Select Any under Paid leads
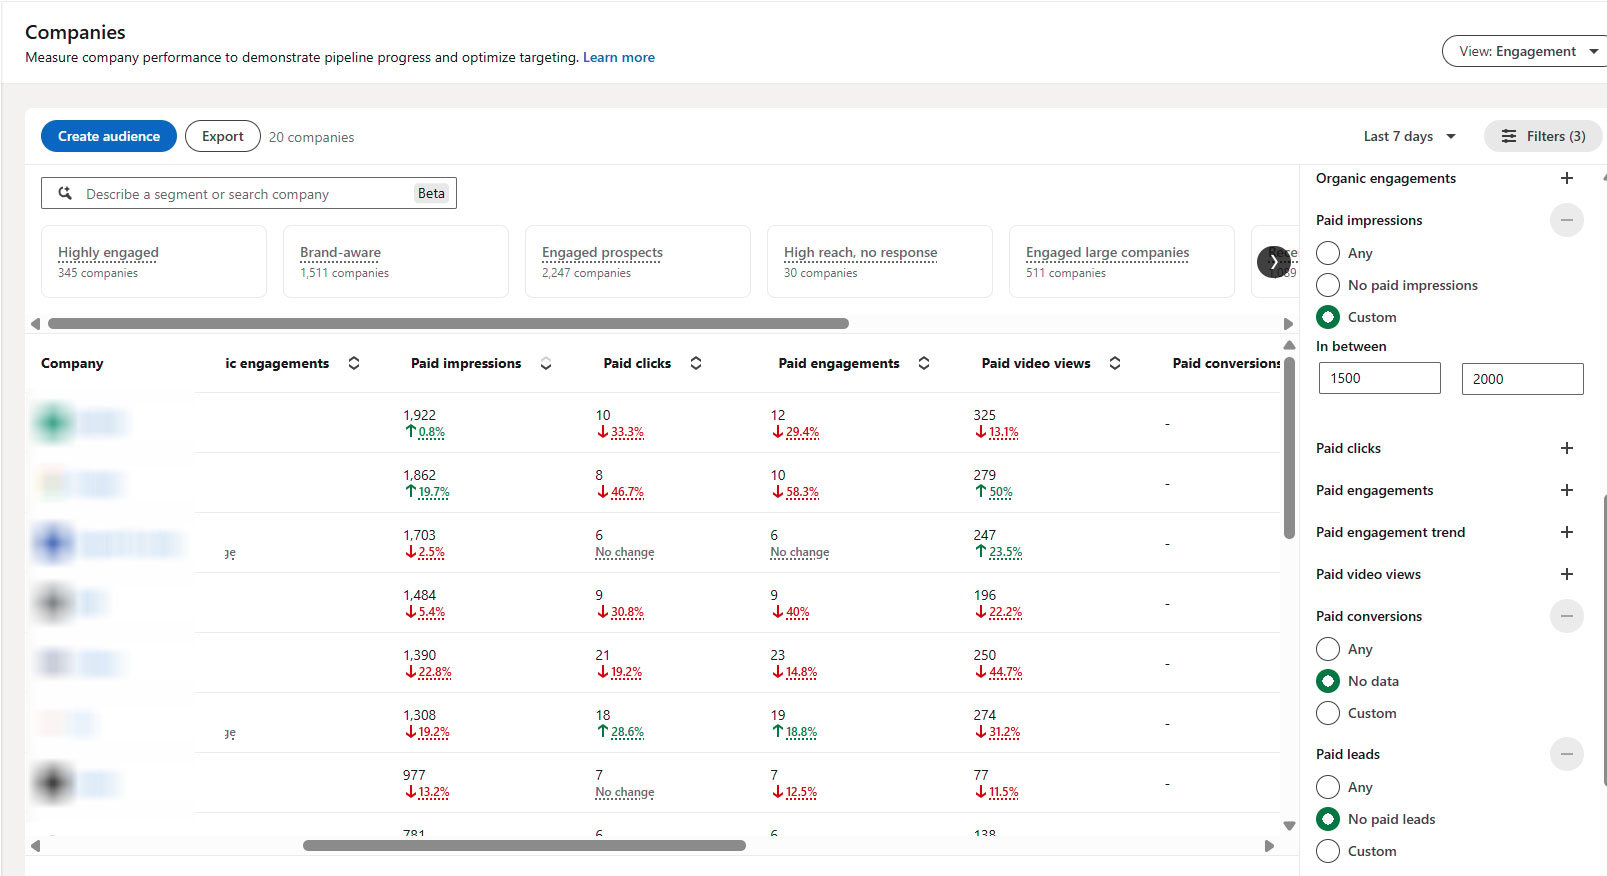This screenshot has height=876, width=1607. pos(1328,787)
